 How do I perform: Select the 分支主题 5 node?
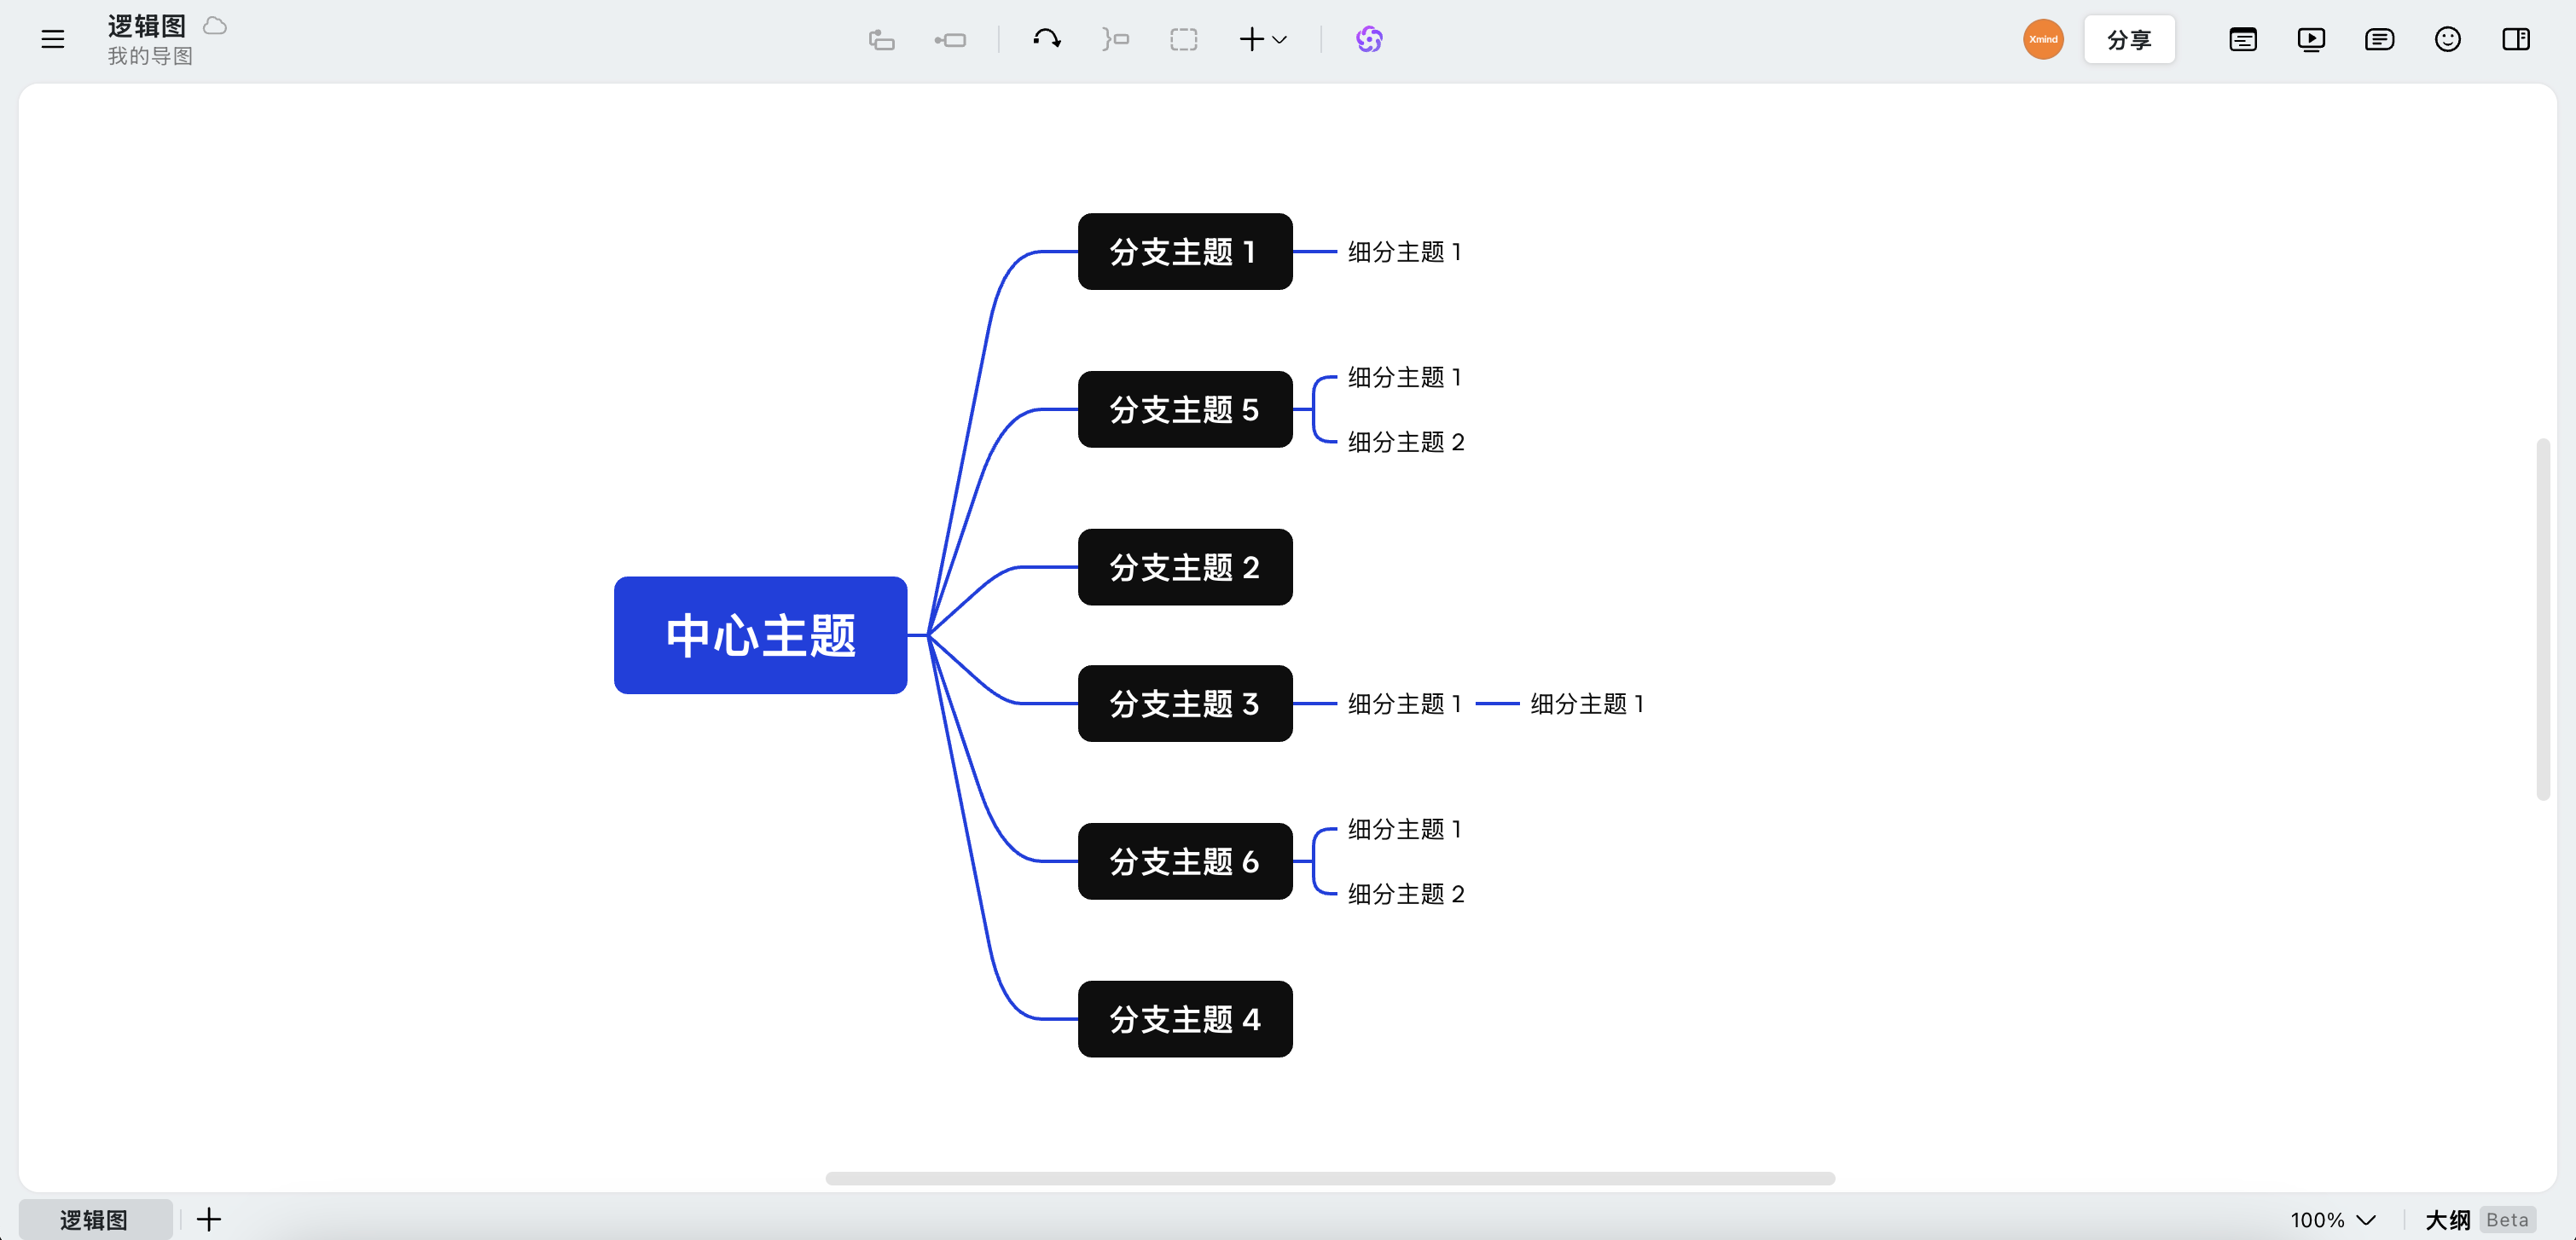pos(1185,409)
